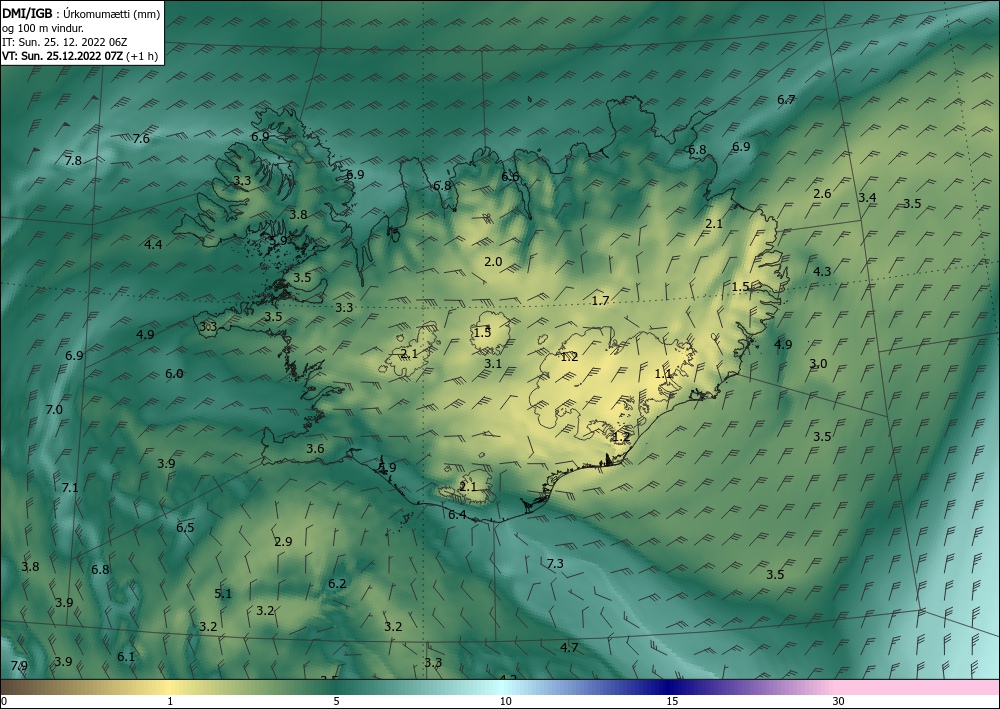Click the map value 3.0

click(818, 364)
